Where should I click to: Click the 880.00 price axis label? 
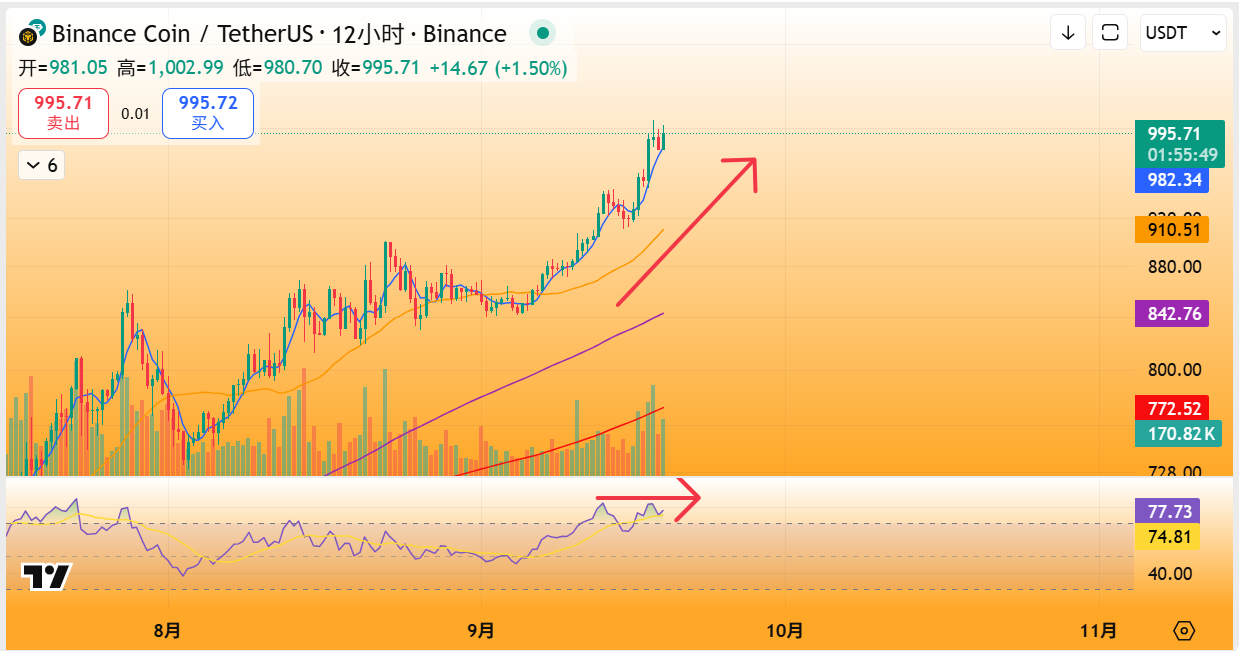(1174, 267)
